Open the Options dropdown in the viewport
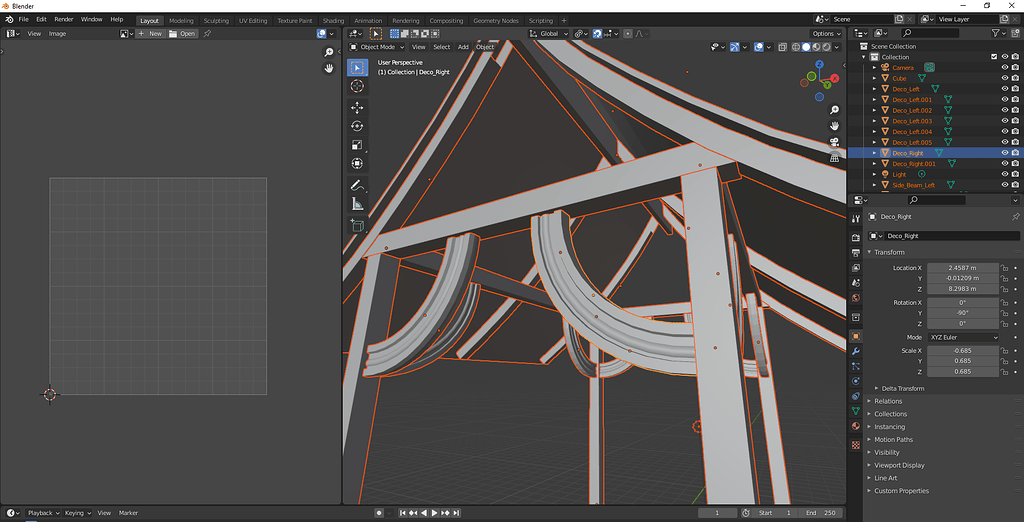Image resolution: width=1024 pixels, height=522 pixels. click(x=827, y=33)
